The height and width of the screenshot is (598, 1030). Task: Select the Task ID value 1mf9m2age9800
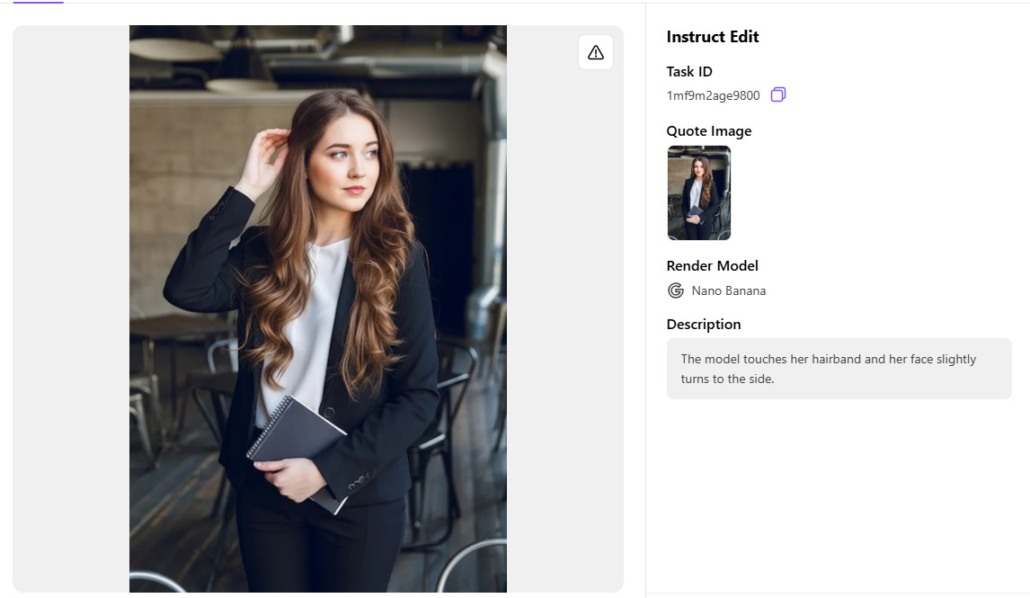(713, 96)
